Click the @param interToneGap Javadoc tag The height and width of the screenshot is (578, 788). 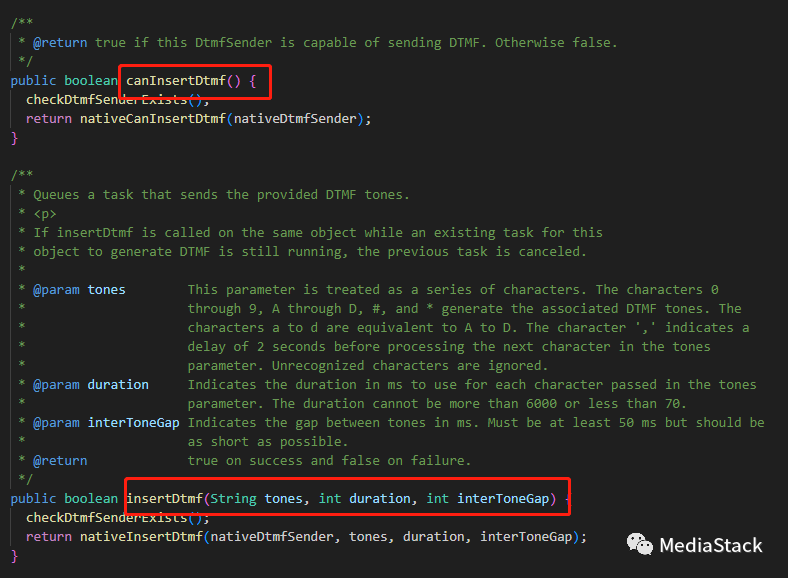point(106,422)
